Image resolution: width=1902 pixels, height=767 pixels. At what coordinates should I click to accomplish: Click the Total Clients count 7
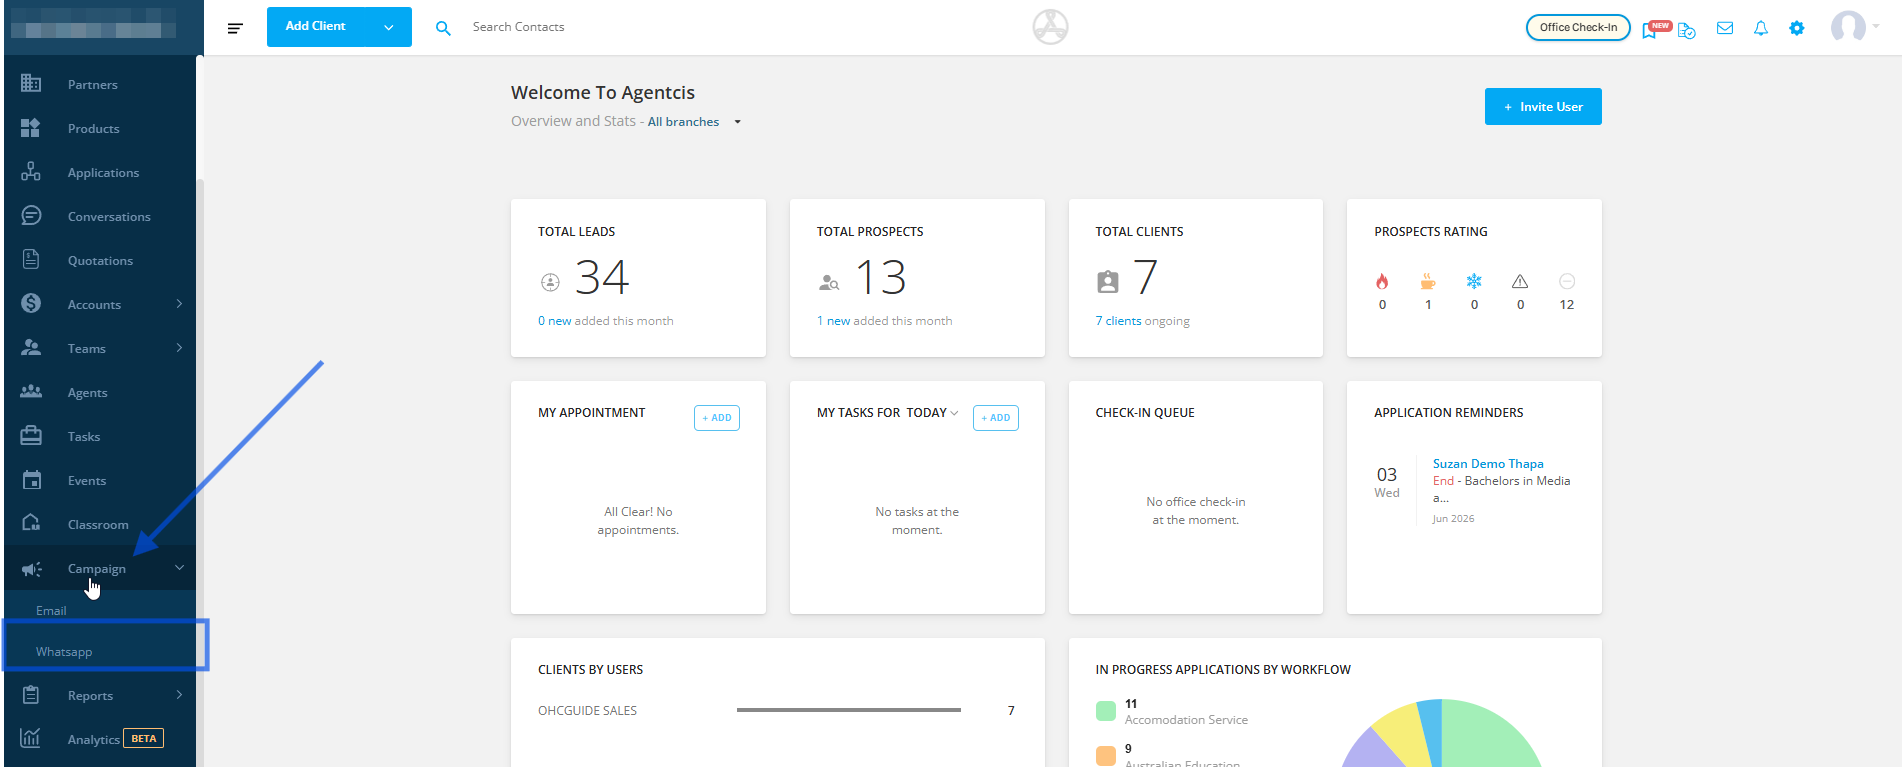tap(1145, 277)
